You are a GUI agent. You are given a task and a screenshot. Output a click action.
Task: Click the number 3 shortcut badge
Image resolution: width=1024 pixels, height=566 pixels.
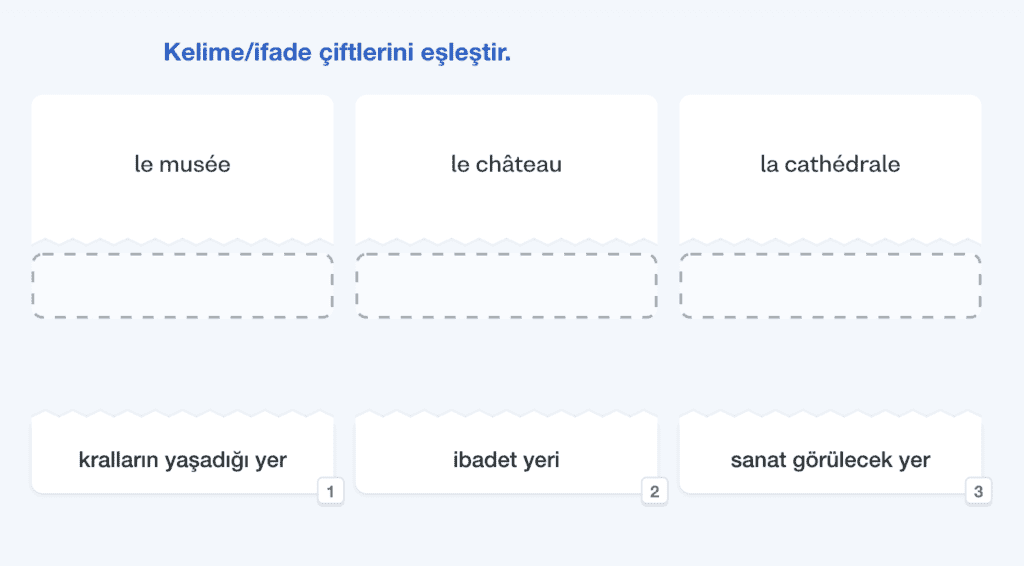point(978,491)
